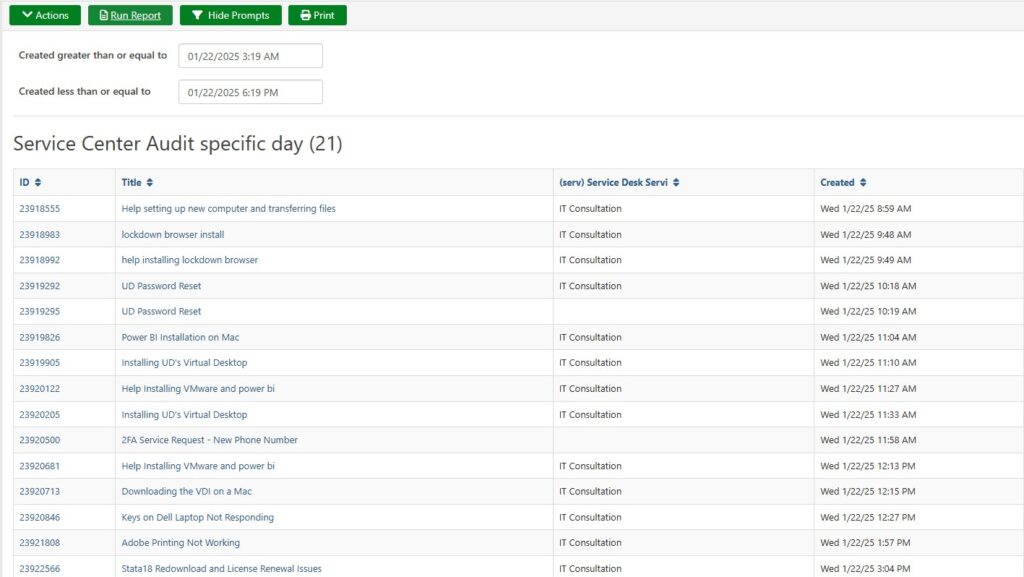Open ticket ID 23920500
The height and width of the screenshot is (577, 1024).
(x=40, y=440)
